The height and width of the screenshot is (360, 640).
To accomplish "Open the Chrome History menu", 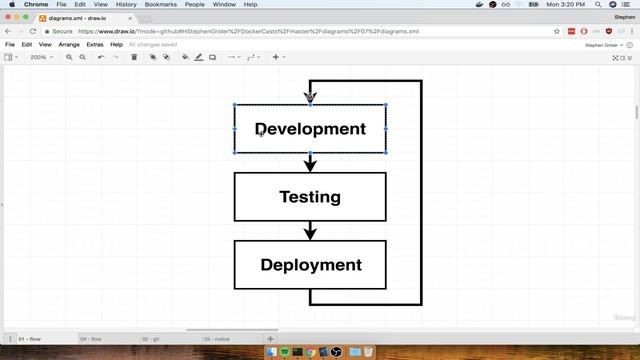I will pyautogui.click(x=126, y=4).
